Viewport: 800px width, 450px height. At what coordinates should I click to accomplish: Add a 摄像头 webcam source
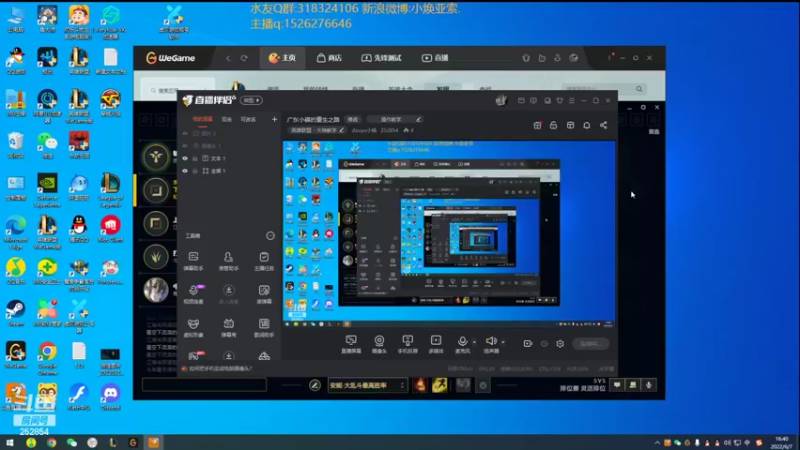(379, 344)
